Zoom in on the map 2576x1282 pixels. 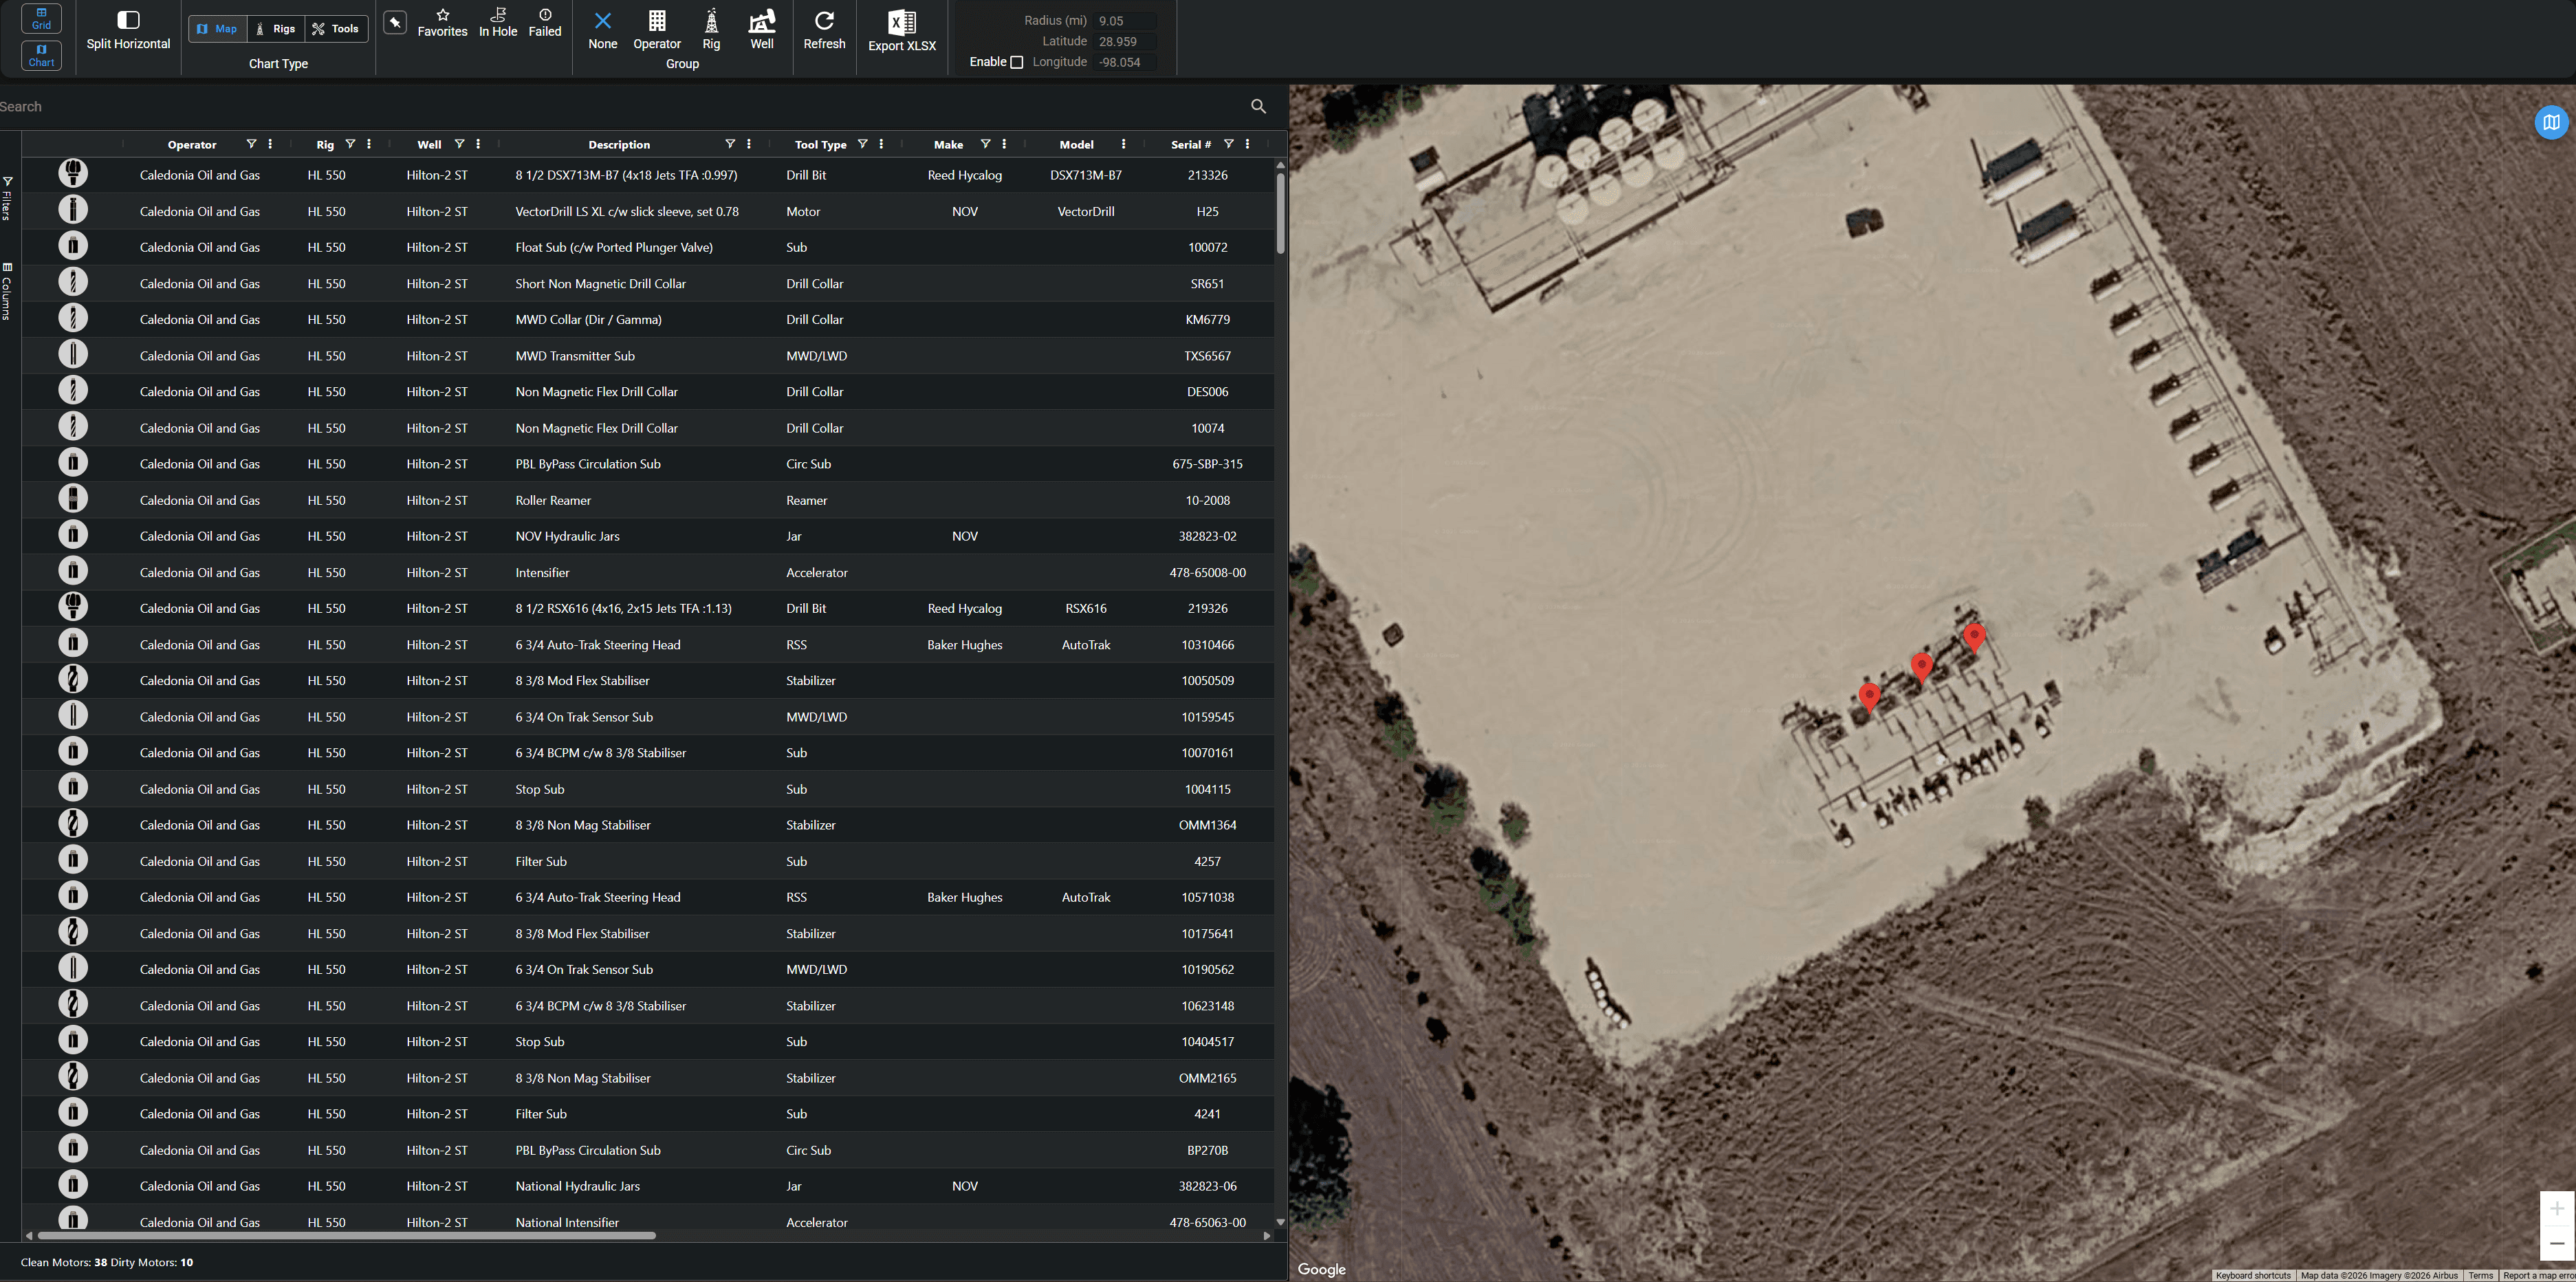click(2556, 1208)
